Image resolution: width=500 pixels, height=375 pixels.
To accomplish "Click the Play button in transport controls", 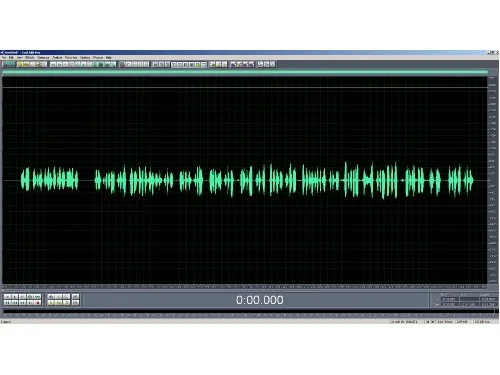I will click(15, 297).
